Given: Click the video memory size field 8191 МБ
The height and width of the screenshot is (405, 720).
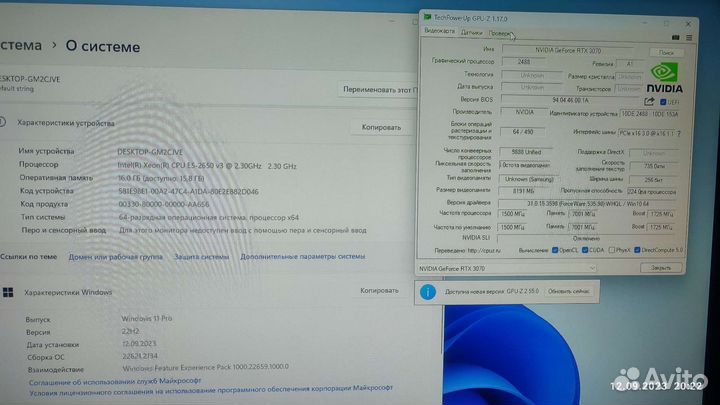Looking at the screenshot, I should click(524, 191).
